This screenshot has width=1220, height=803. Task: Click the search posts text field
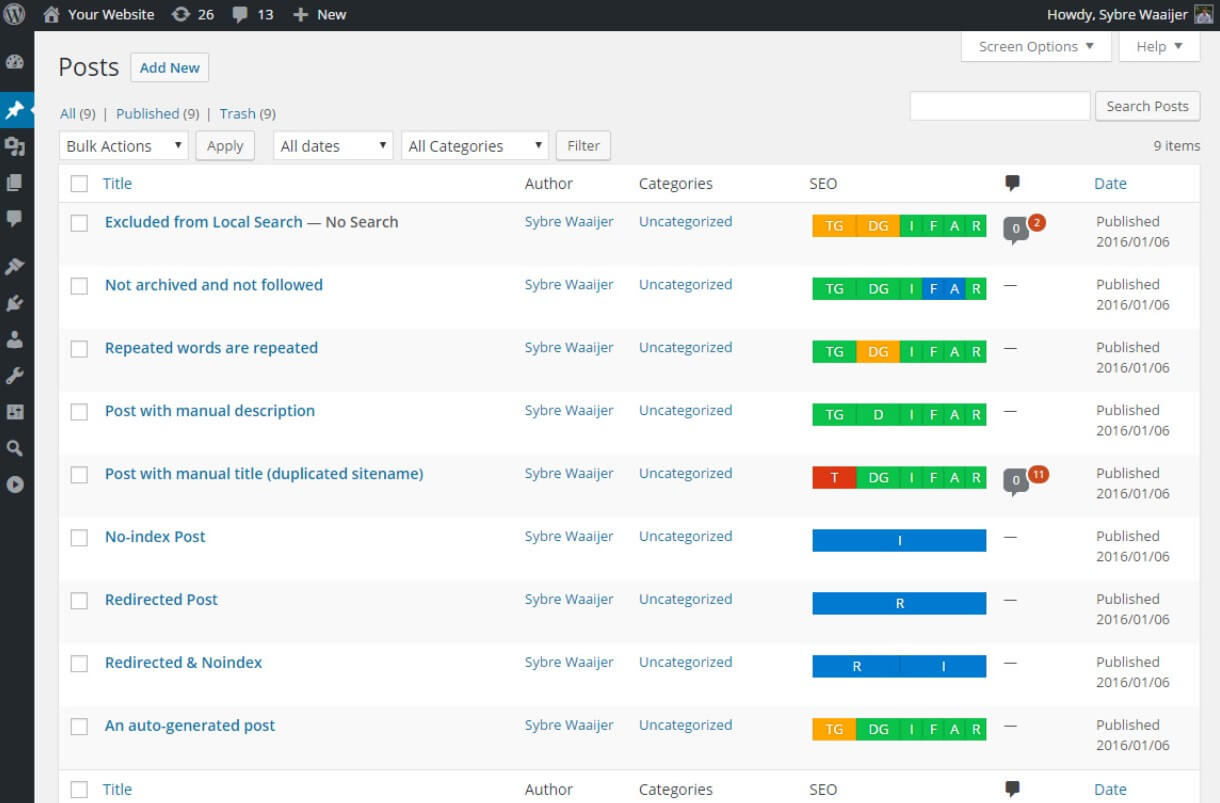(x=999, y=106)
